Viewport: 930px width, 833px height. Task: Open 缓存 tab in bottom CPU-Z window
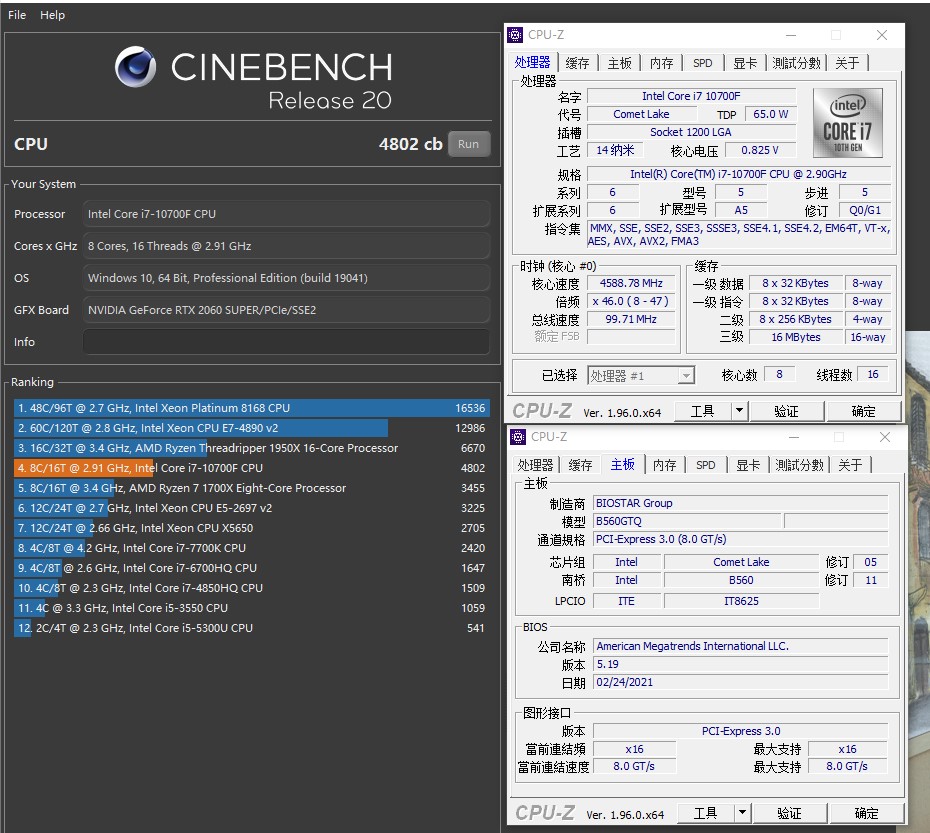point(580,465)
